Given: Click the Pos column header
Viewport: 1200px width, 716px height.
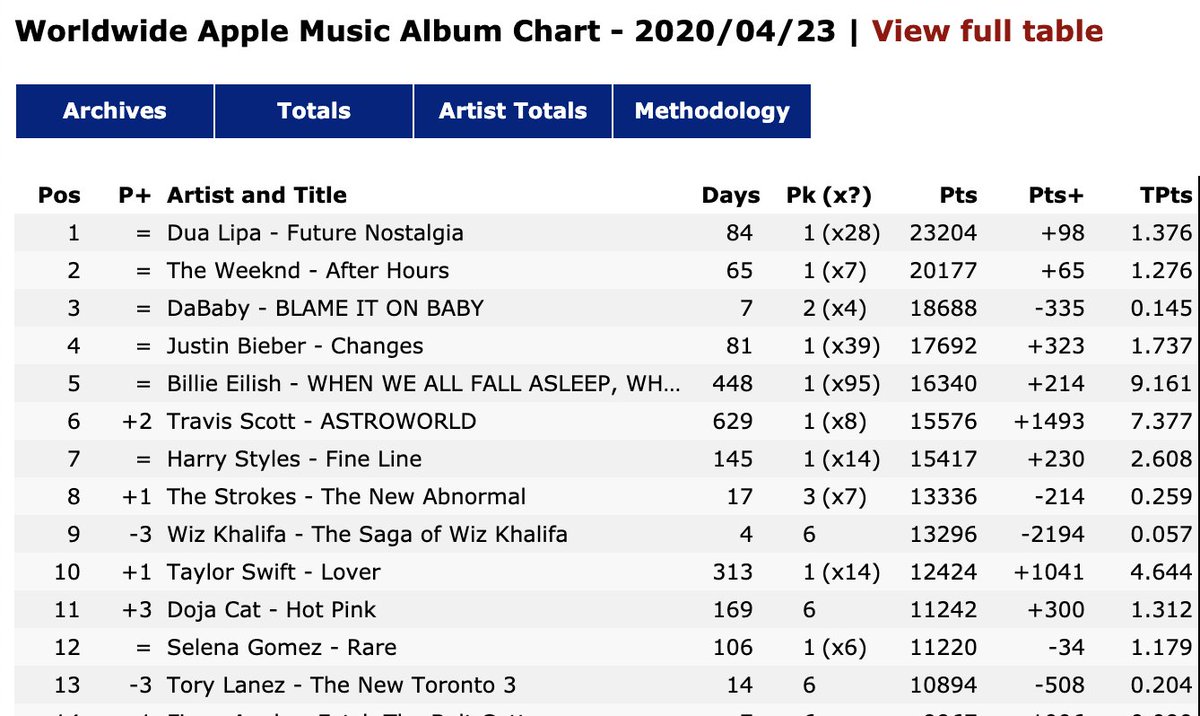Looking at the screenshot, I should tap(59, 195).
